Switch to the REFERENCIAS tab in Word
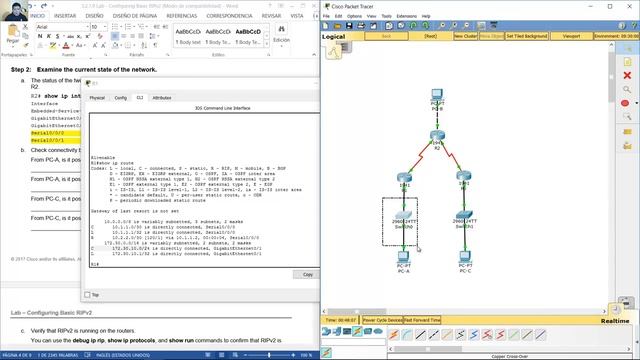 pyautogui.click(x=182, y=16)
